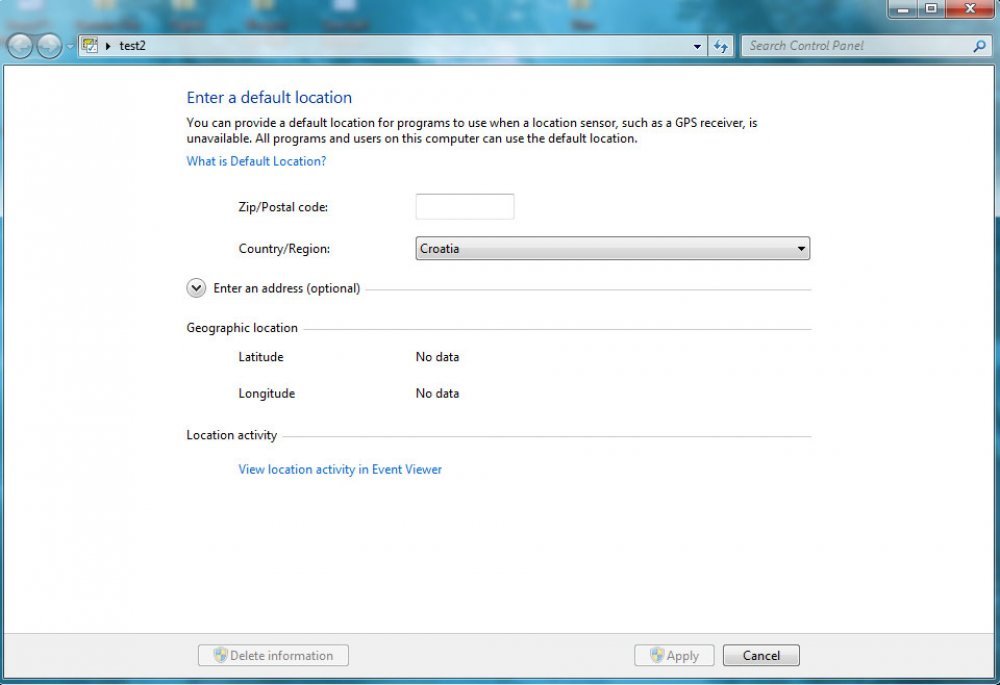Expand the Enter an address (optional) section
The height and width of the screenshot is (685, 1000).
(196, 288)
